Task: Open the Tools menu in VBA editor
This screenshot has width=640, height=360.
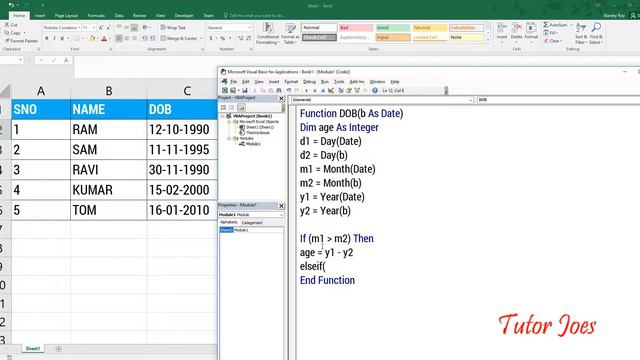Action: 339,82
